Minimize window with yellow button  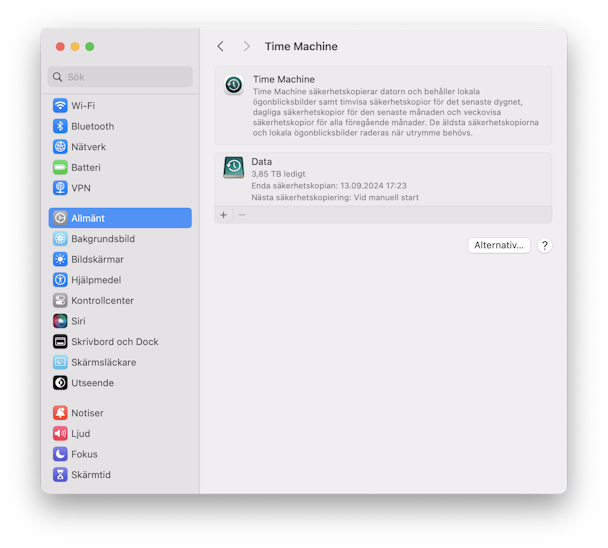pos(75,47)
